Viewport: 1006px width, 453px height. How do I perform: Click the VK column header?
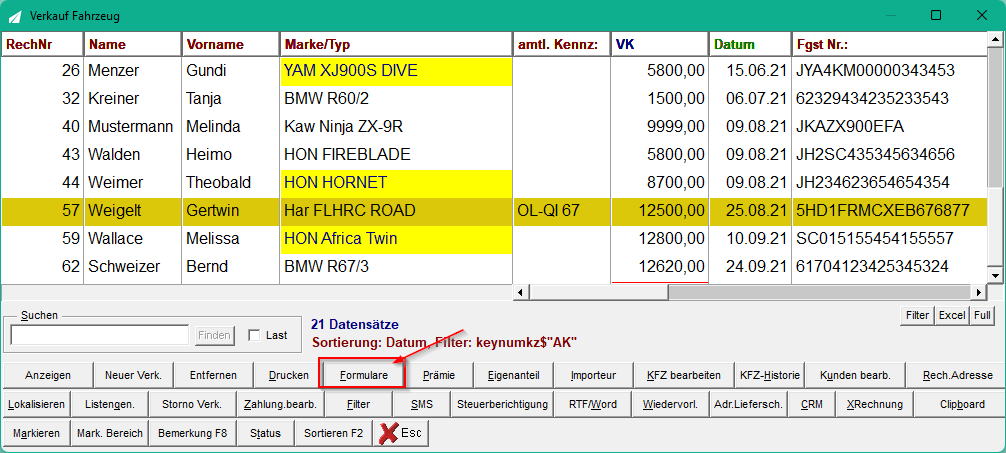660,44
